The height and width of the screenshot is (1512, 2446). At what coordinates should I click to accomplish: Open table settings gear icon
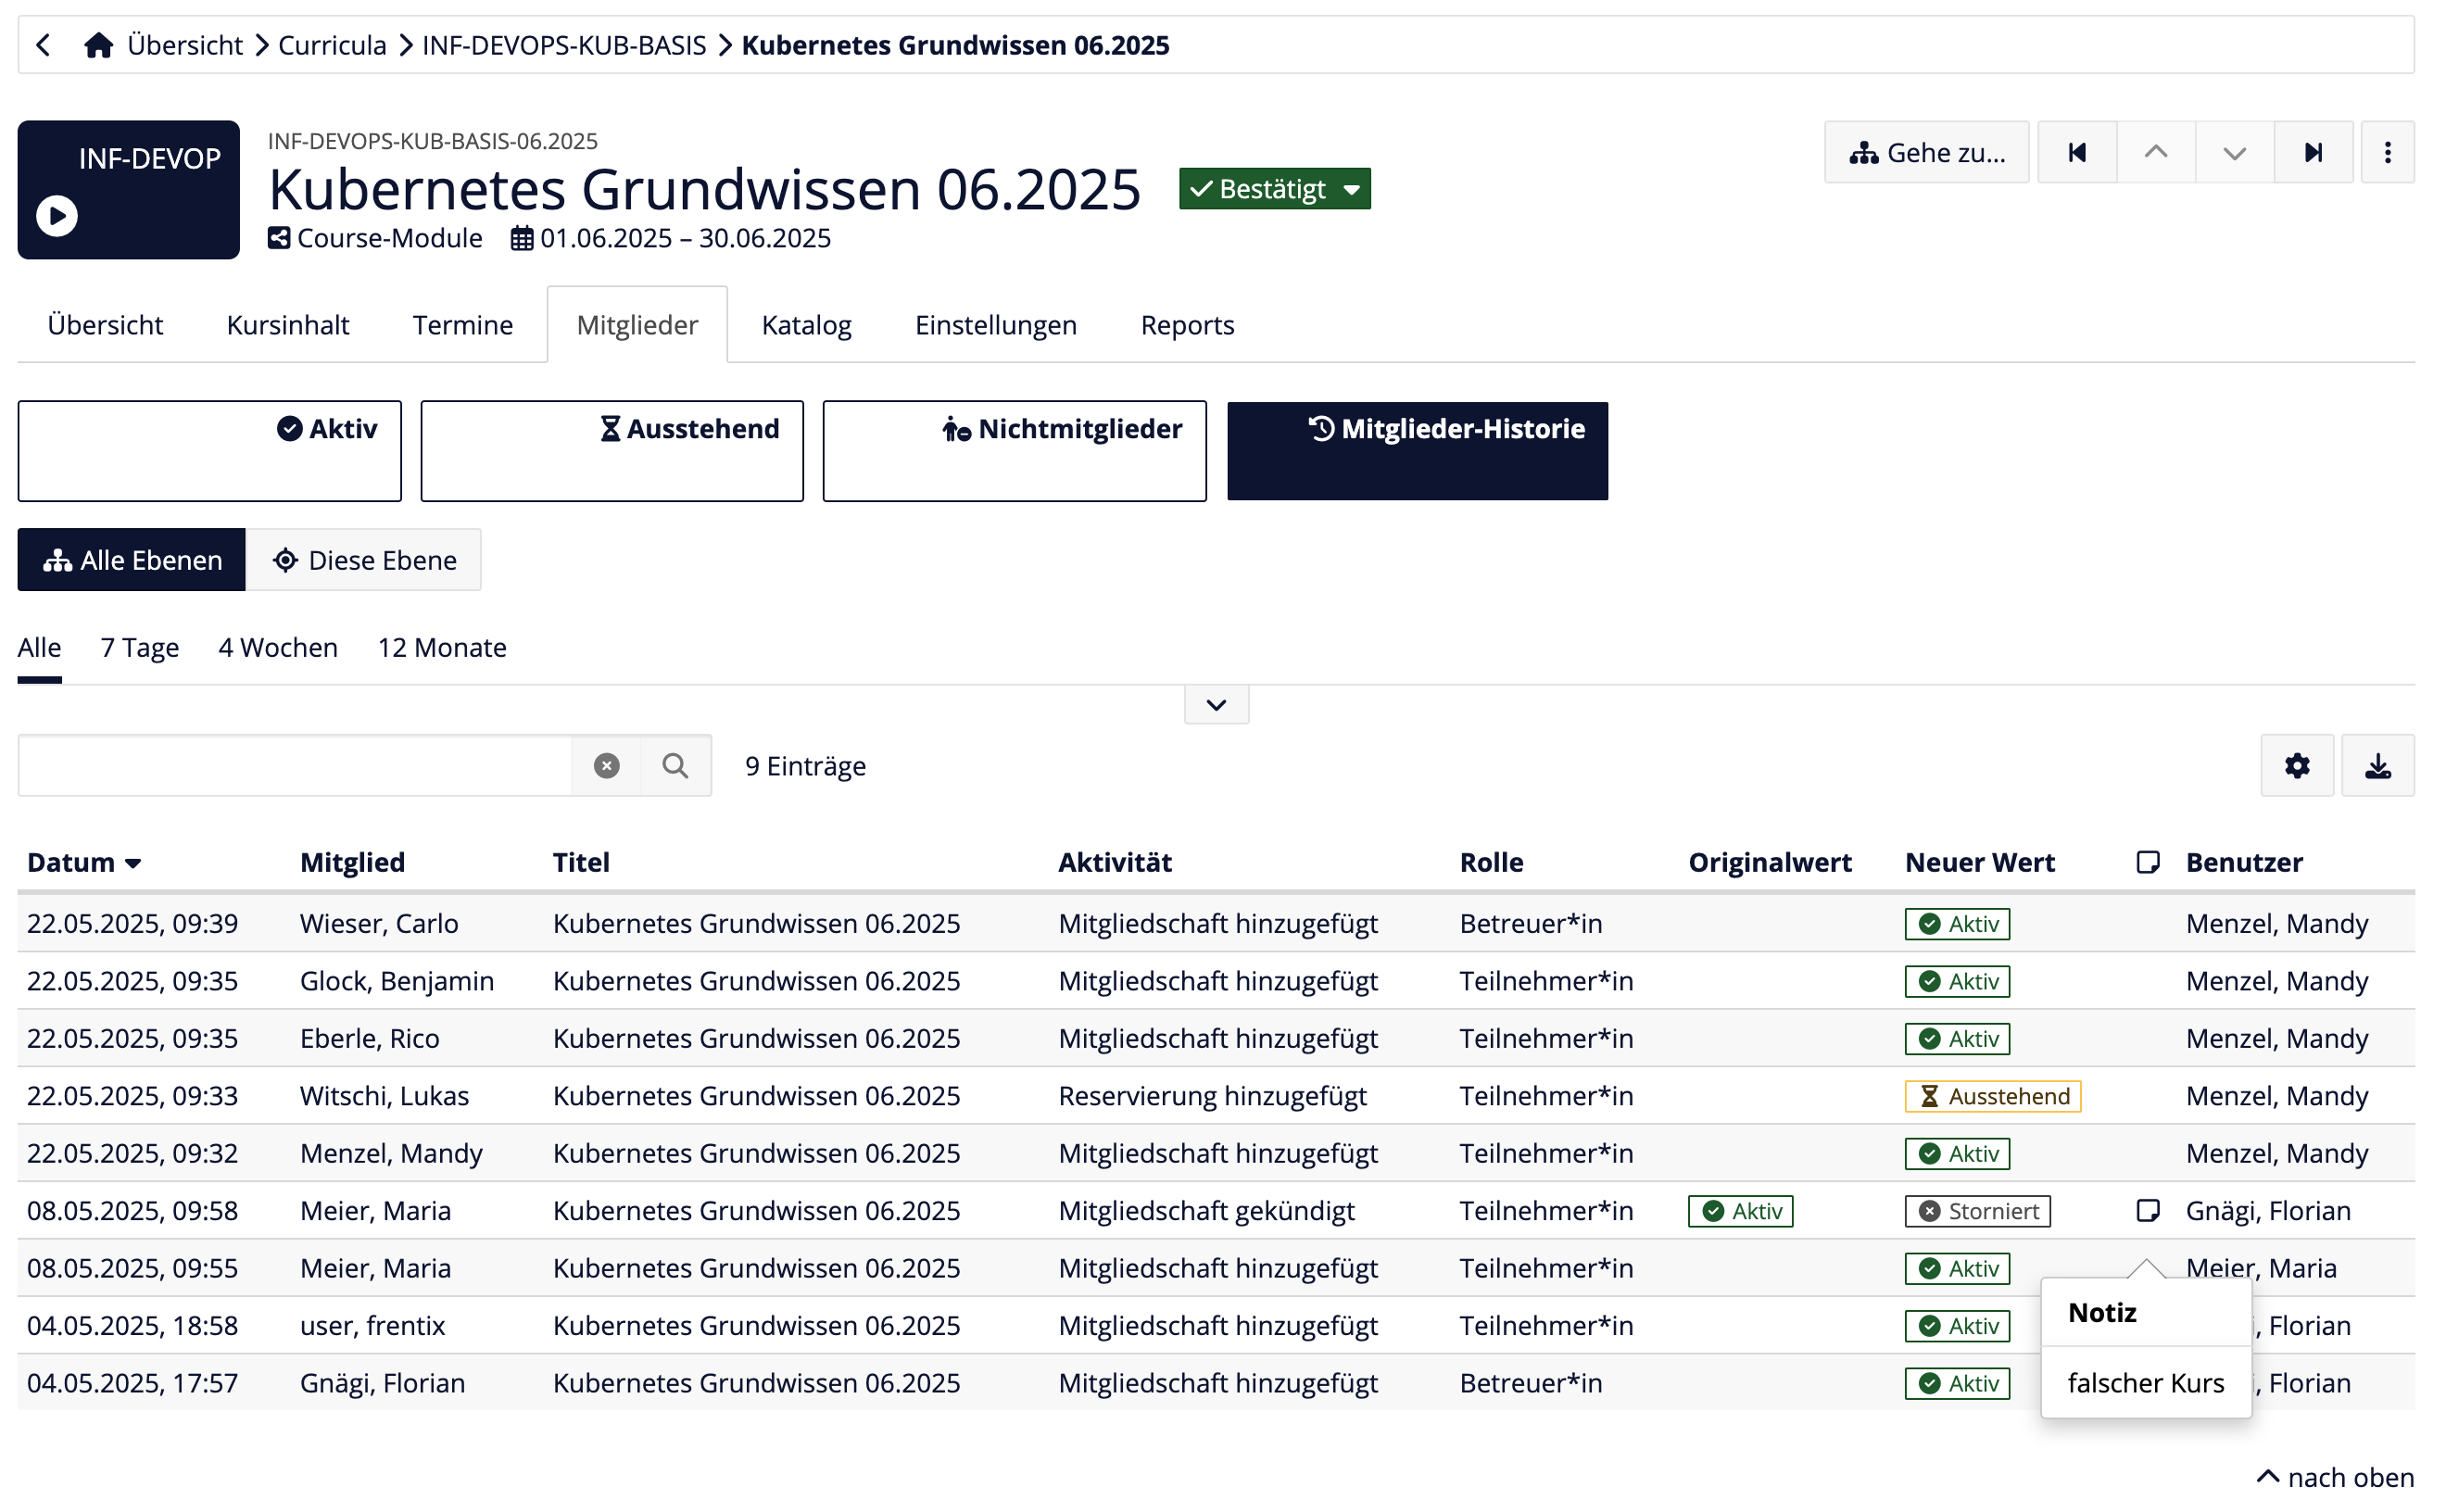click(2296, 765)
